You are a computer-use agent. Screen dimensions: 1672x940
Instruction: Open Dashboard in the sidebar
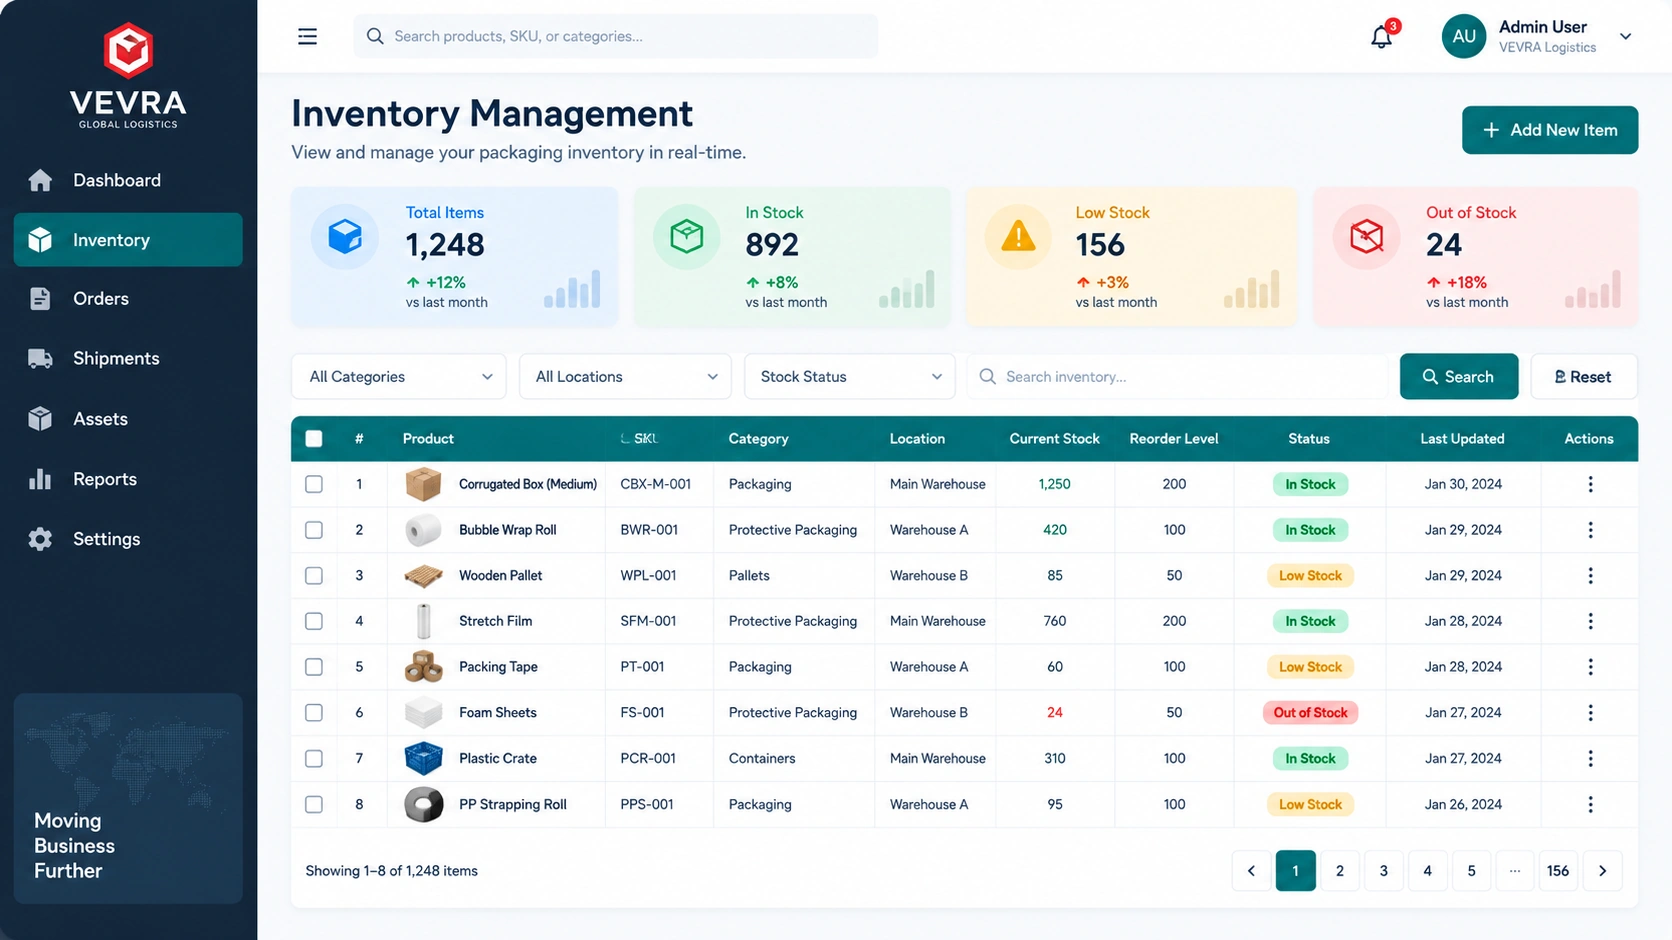pyautogui.click(x=128, y=180)
